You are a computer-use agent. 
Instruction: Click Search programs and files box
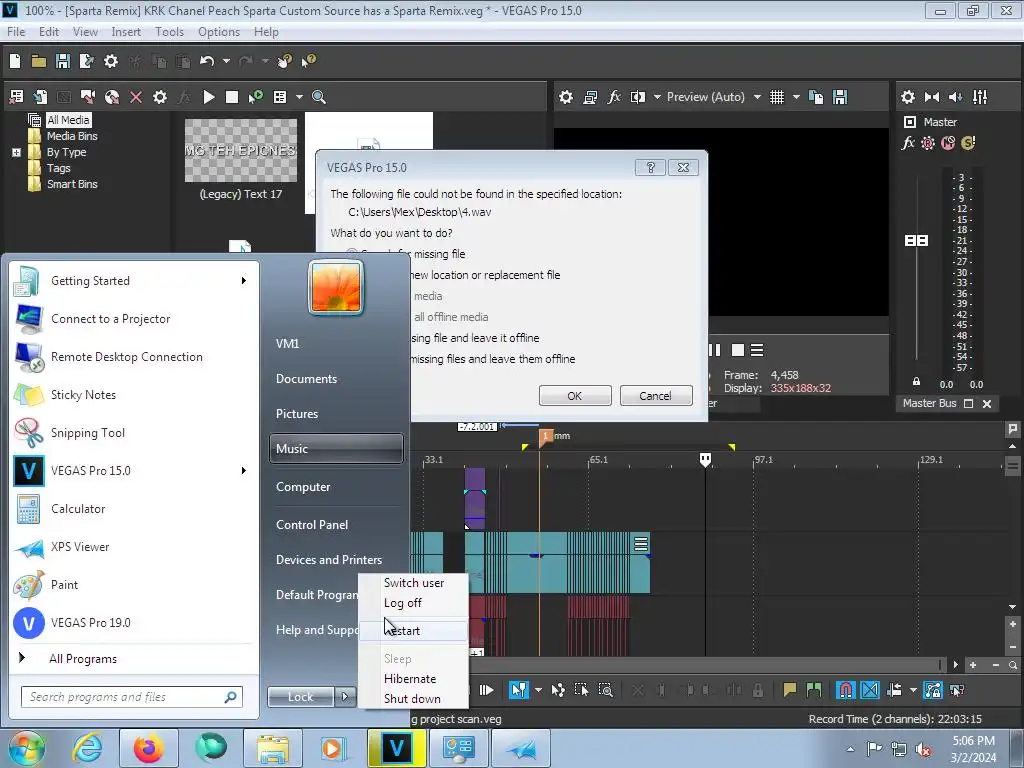[x=131, y=697]
